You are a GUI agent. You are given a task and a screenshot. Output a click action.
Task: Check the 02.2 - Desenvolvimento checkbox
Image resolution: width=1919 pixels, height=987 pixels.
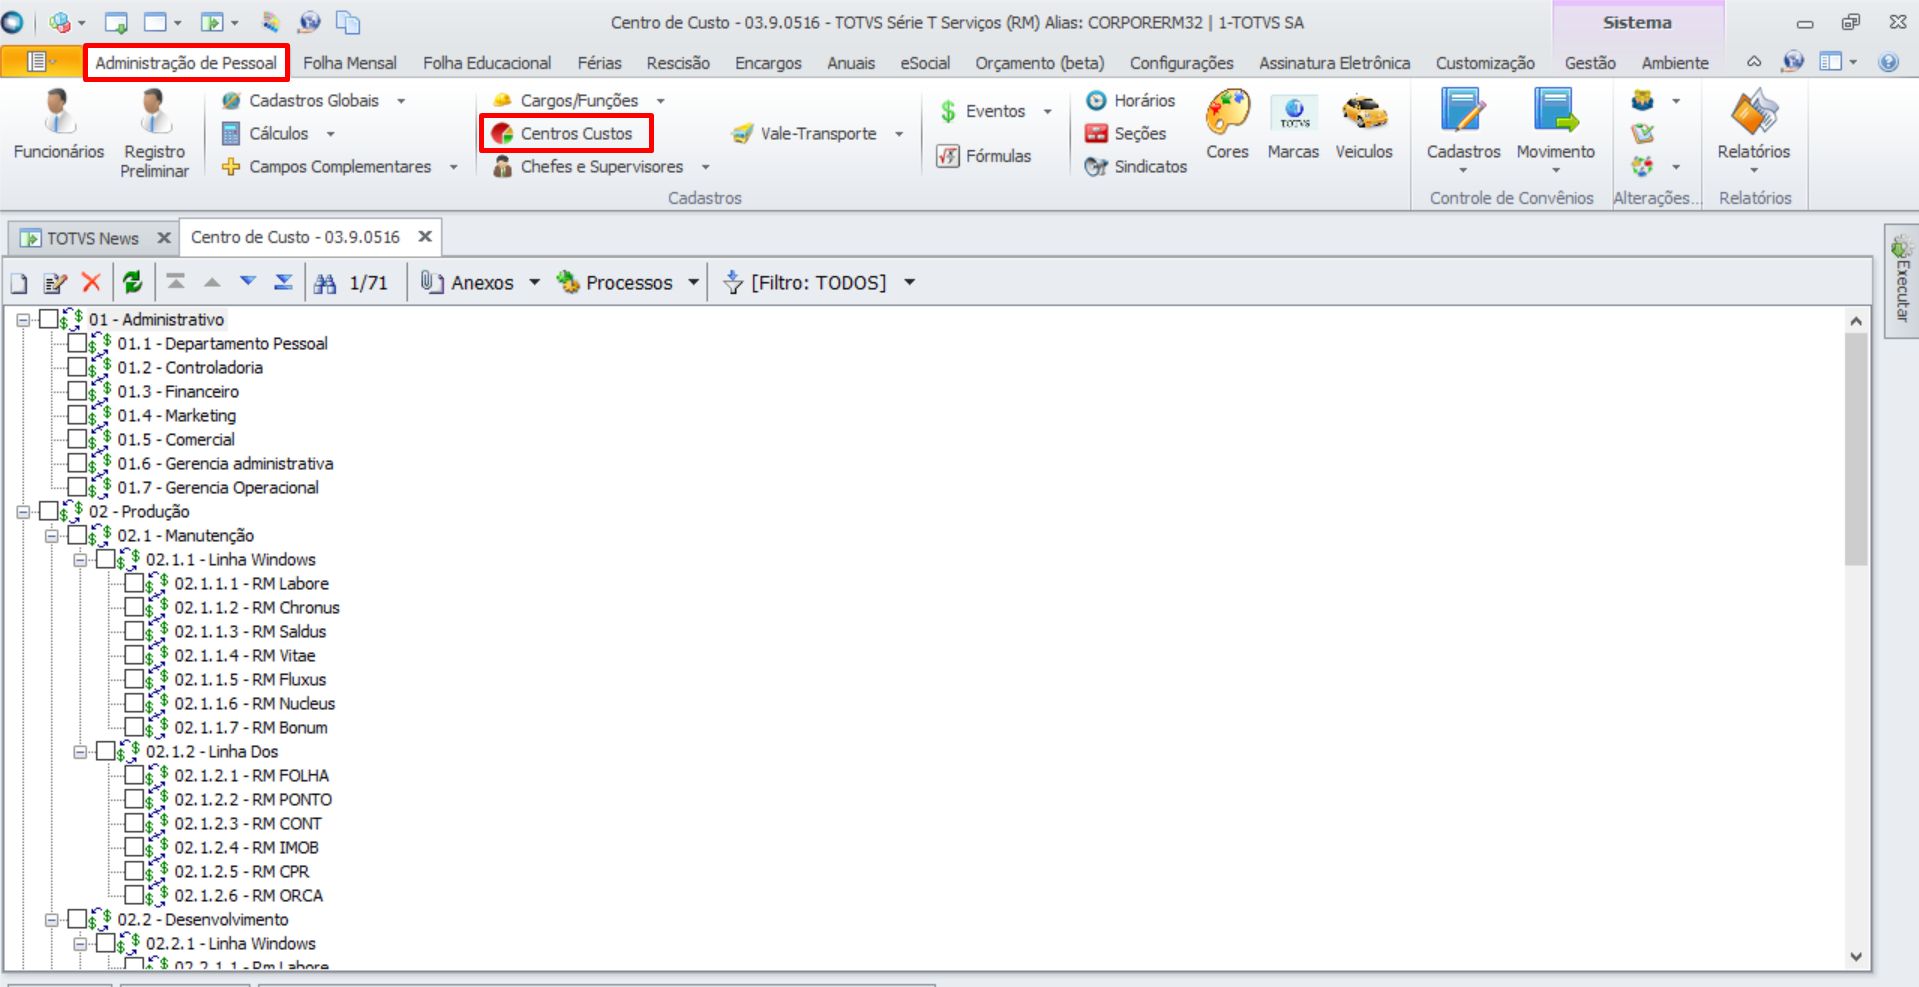pos(77,919)
